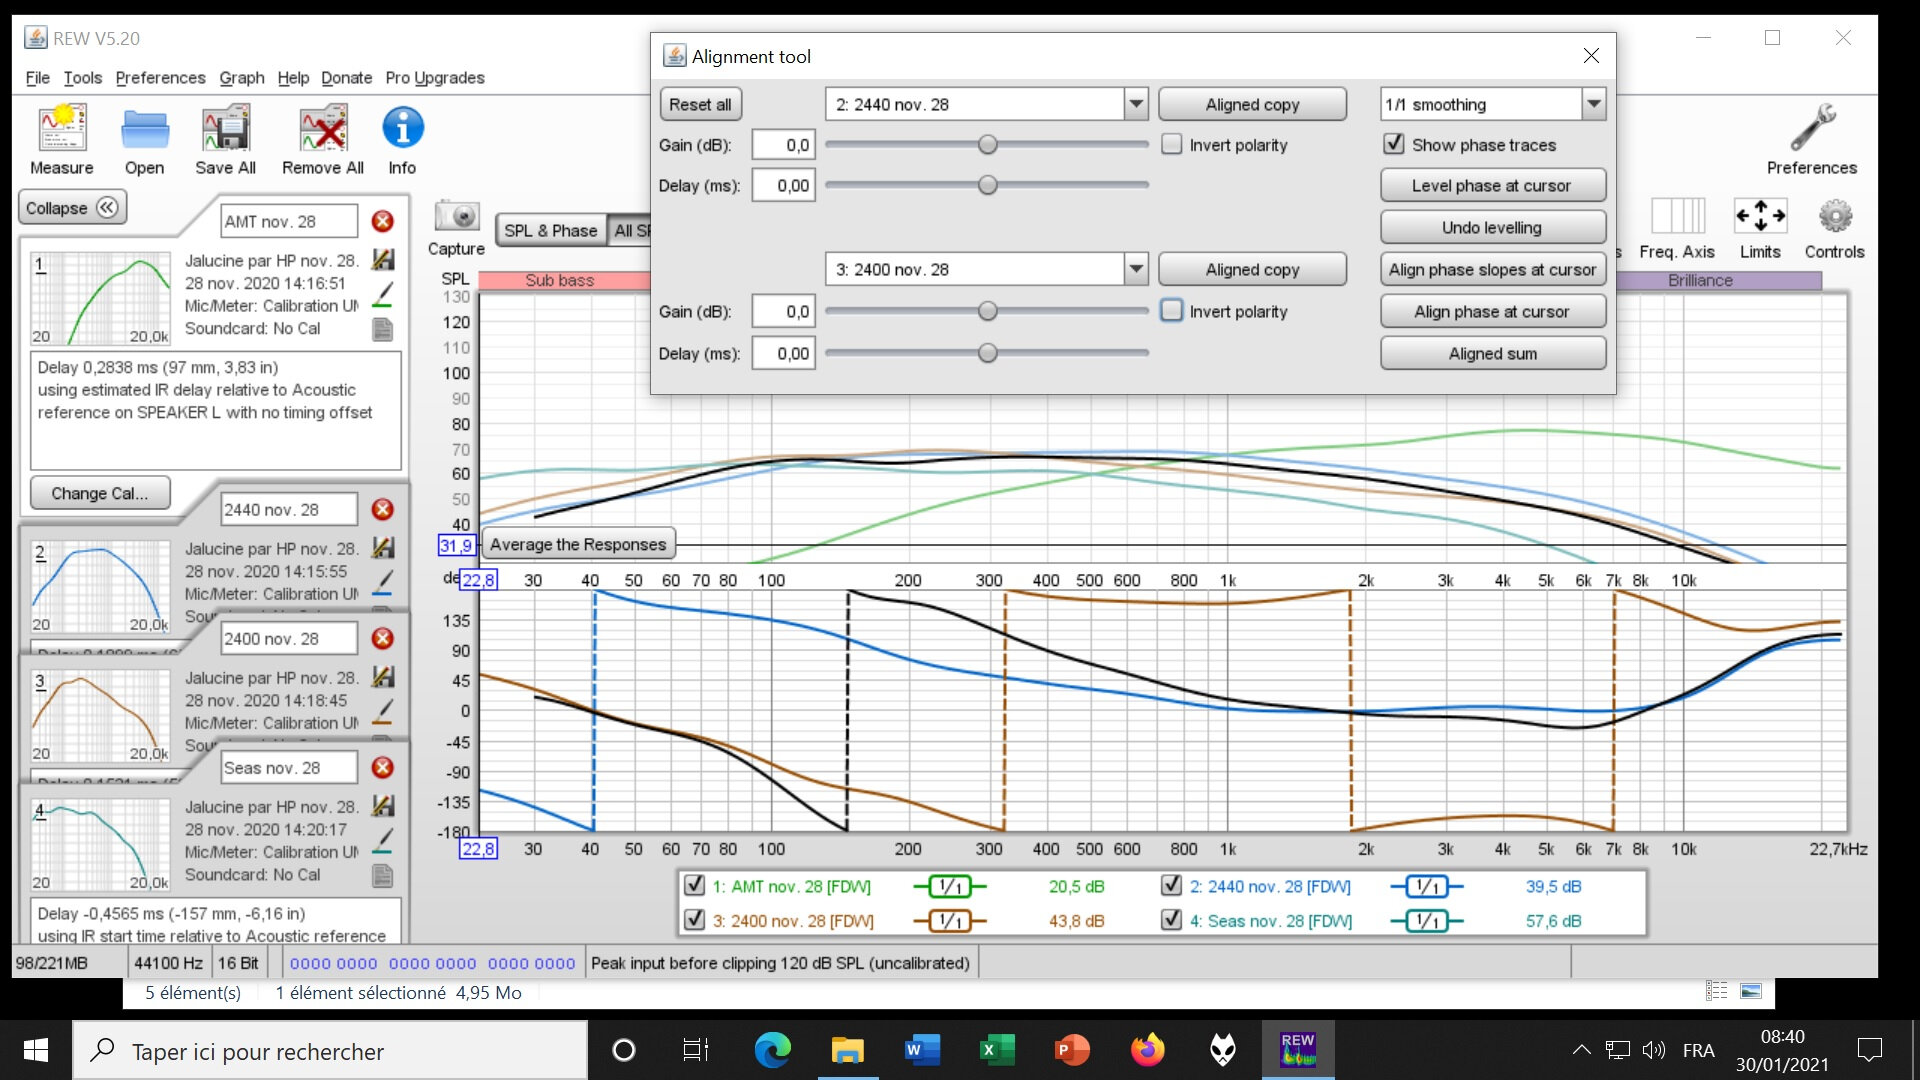Expand the 2: 2440 nov. 28 measurement dropdown
This screenshot has width=1920, height=1080.
(x=1136, y=104)
